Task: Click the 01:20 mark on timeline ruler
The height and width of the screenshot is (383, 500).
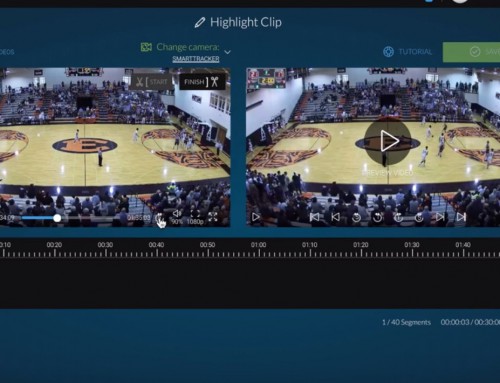Action: 361,245
